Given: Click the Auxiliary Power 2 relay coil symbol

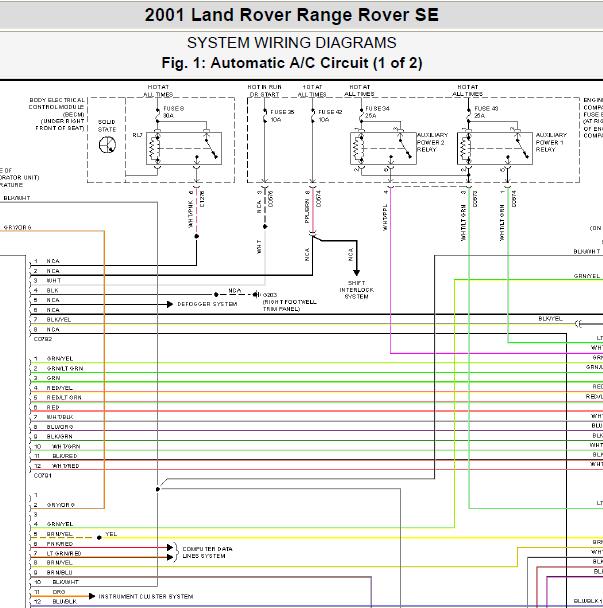Looking at the screenshot, I should [x=358, y=149].
